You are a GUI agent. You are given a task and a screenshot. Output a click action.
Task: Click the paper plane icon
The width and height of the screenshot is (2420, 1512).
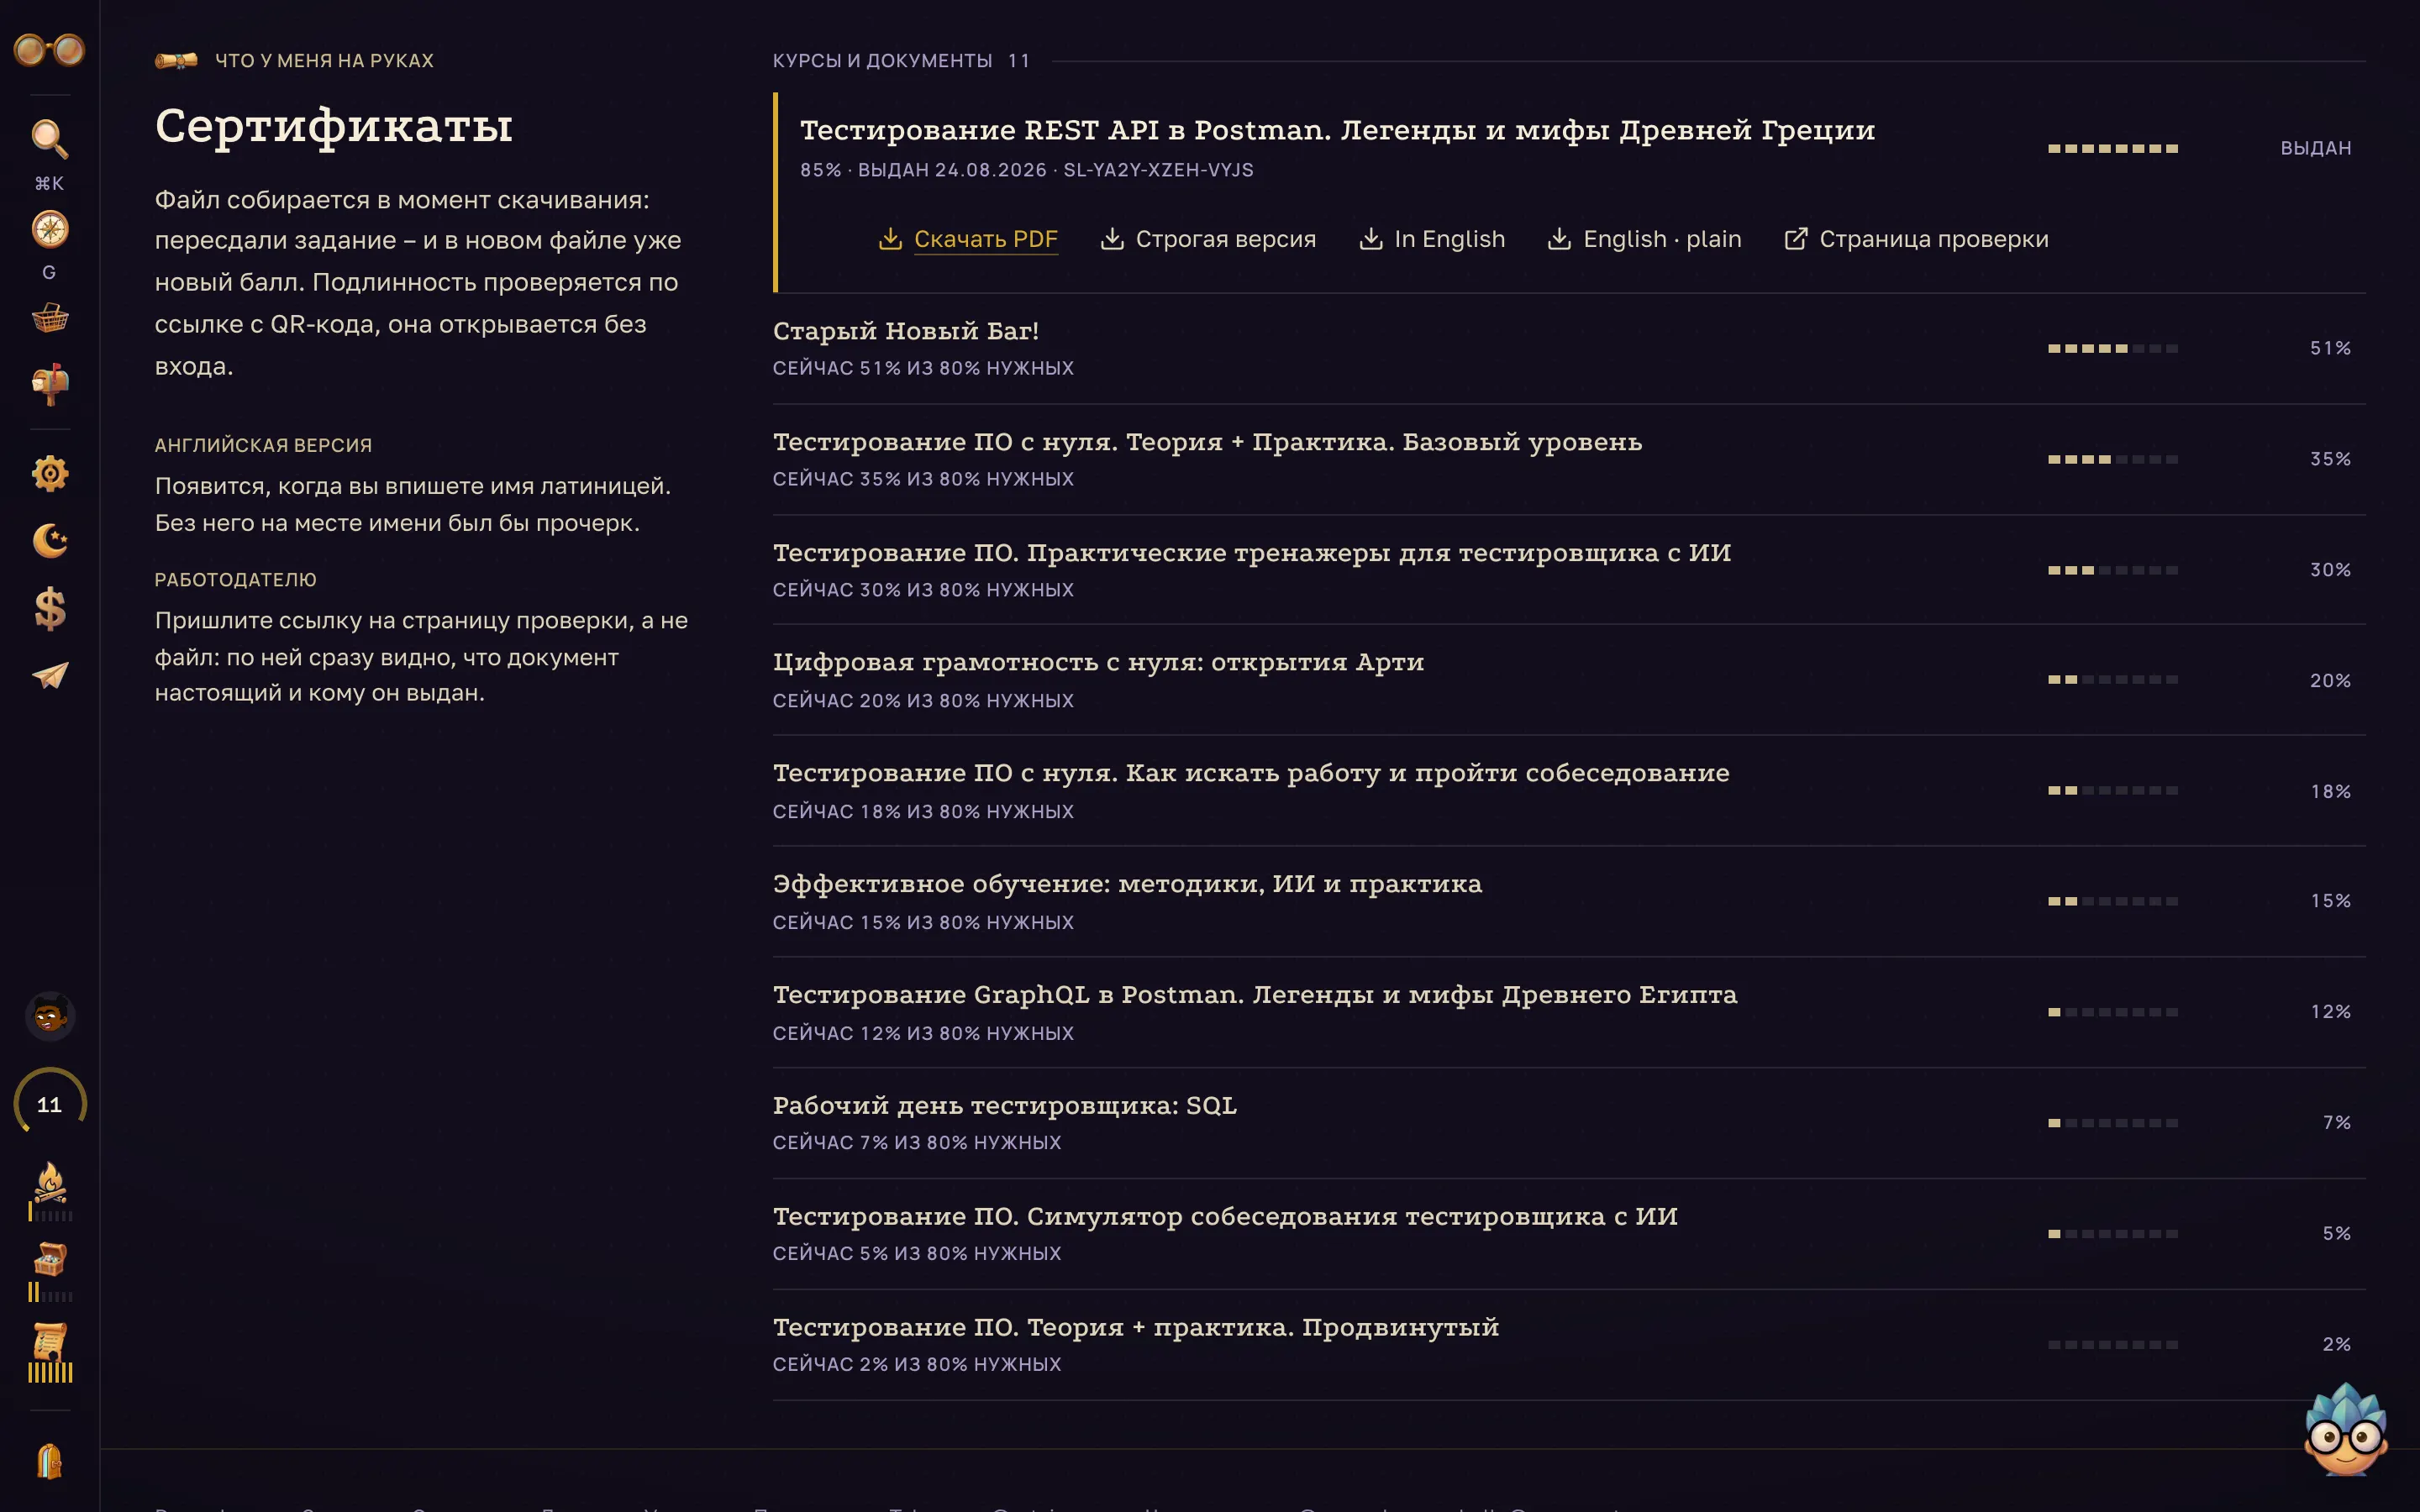49,676
